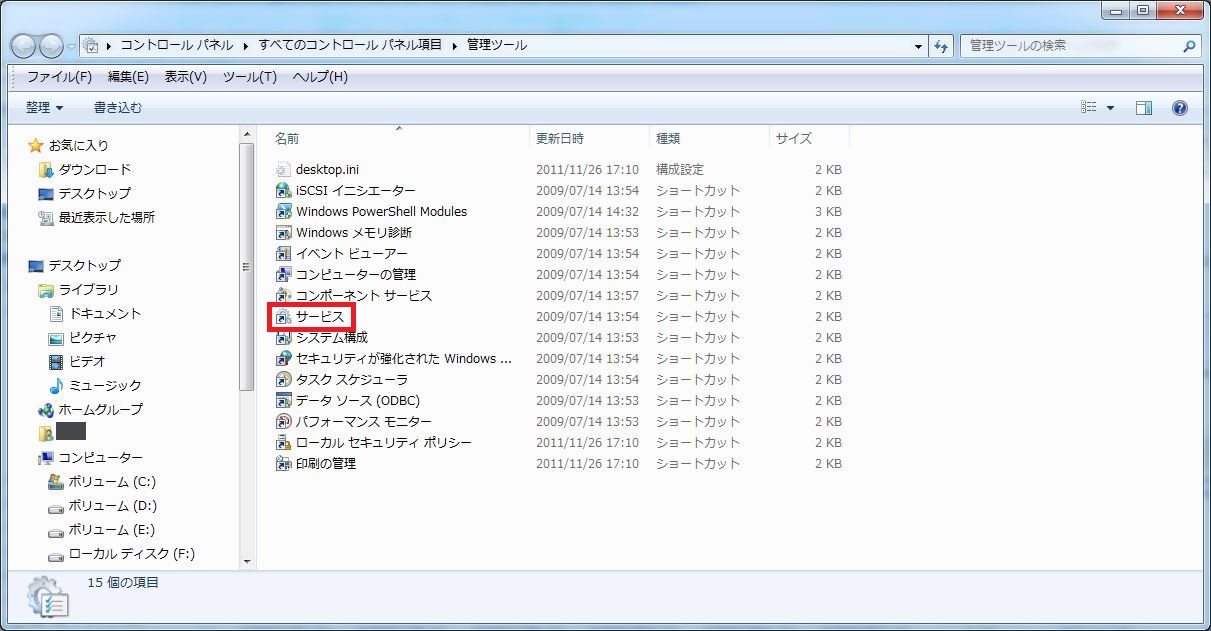The width and height of the screenshot is (1211, 631).
Task: Expand コントロール パネル breadcrumb arrow
Action: pyautogui.click(x=244, y=46)
